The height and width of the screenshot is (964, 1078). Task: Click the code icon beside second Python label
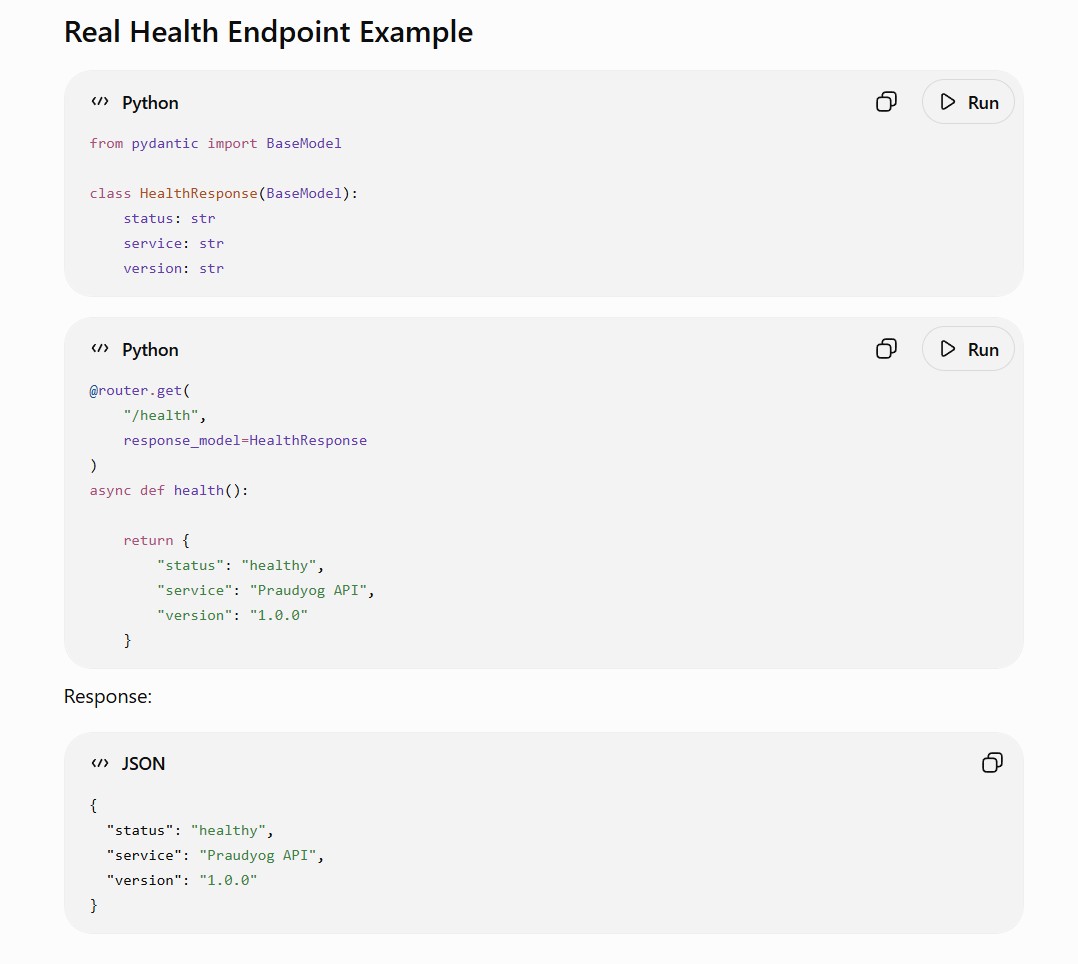click(100, 349)
